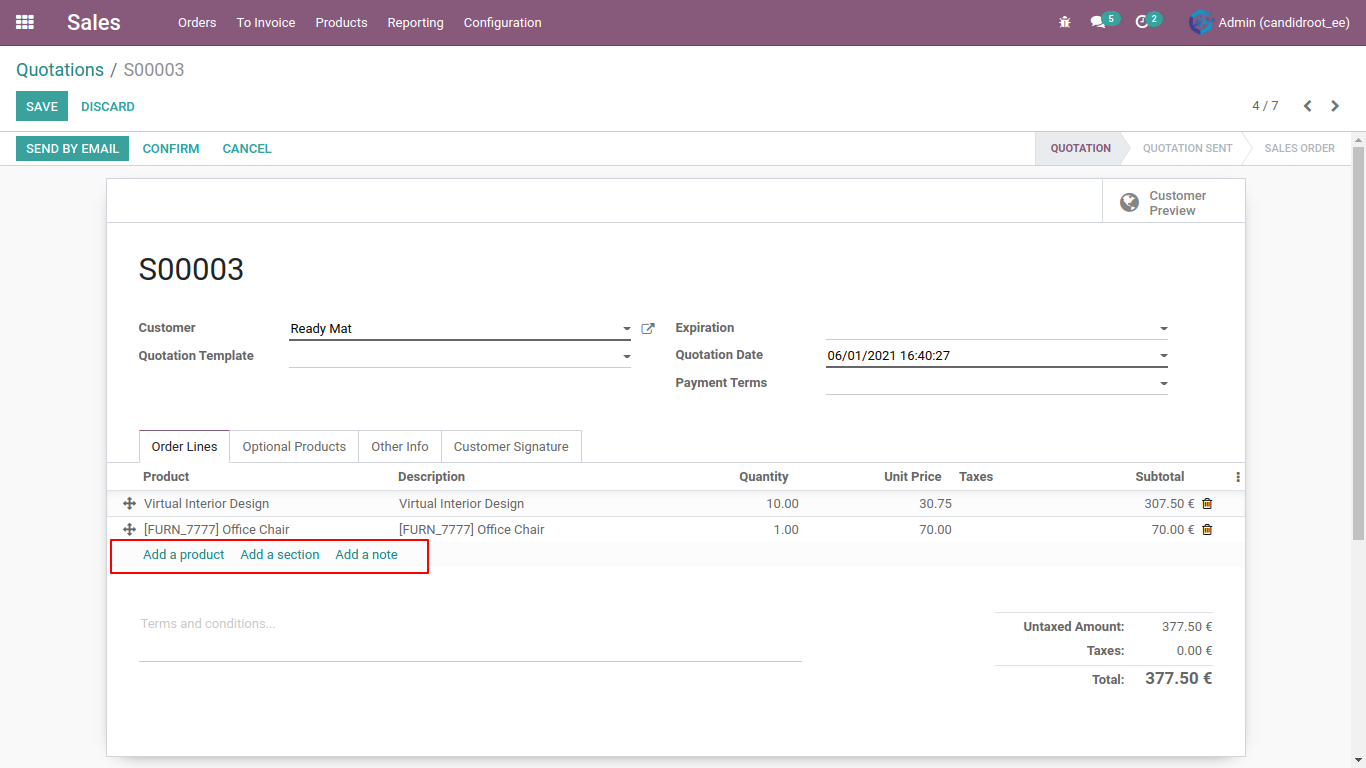Click the Sales Order status stage

point(1299,148)
